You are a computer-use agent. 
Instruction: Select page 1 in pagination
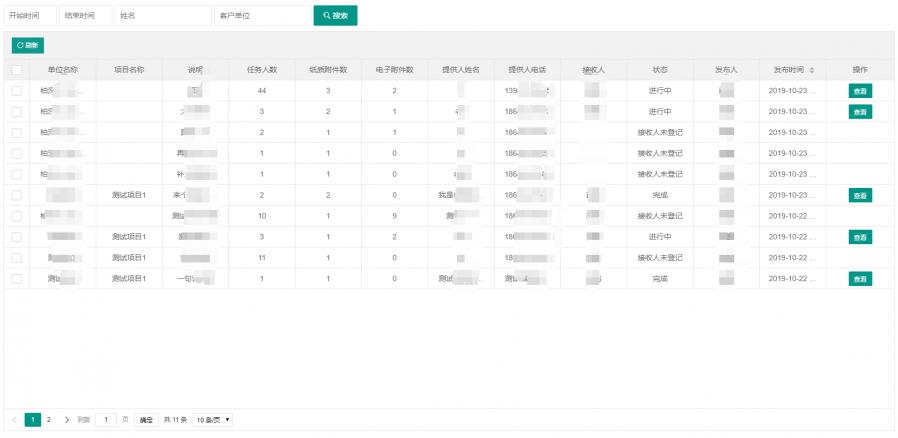(x=33, y=420)
